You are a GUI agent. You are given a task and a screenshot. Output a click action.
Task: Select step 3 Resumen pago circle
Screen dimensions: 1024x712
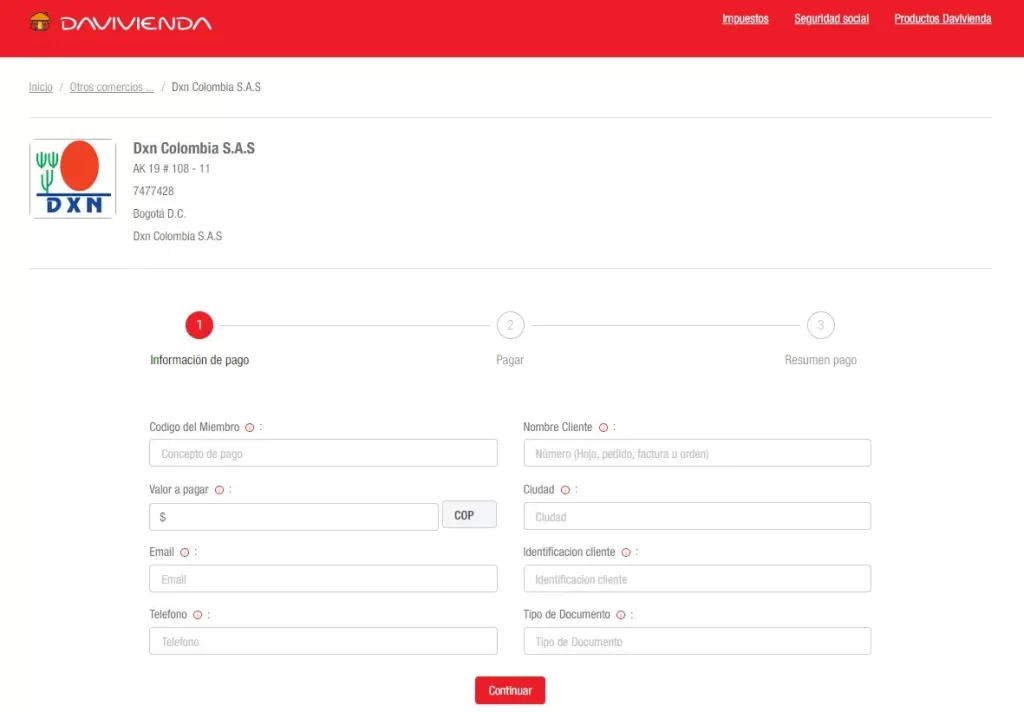pos(821,325)
